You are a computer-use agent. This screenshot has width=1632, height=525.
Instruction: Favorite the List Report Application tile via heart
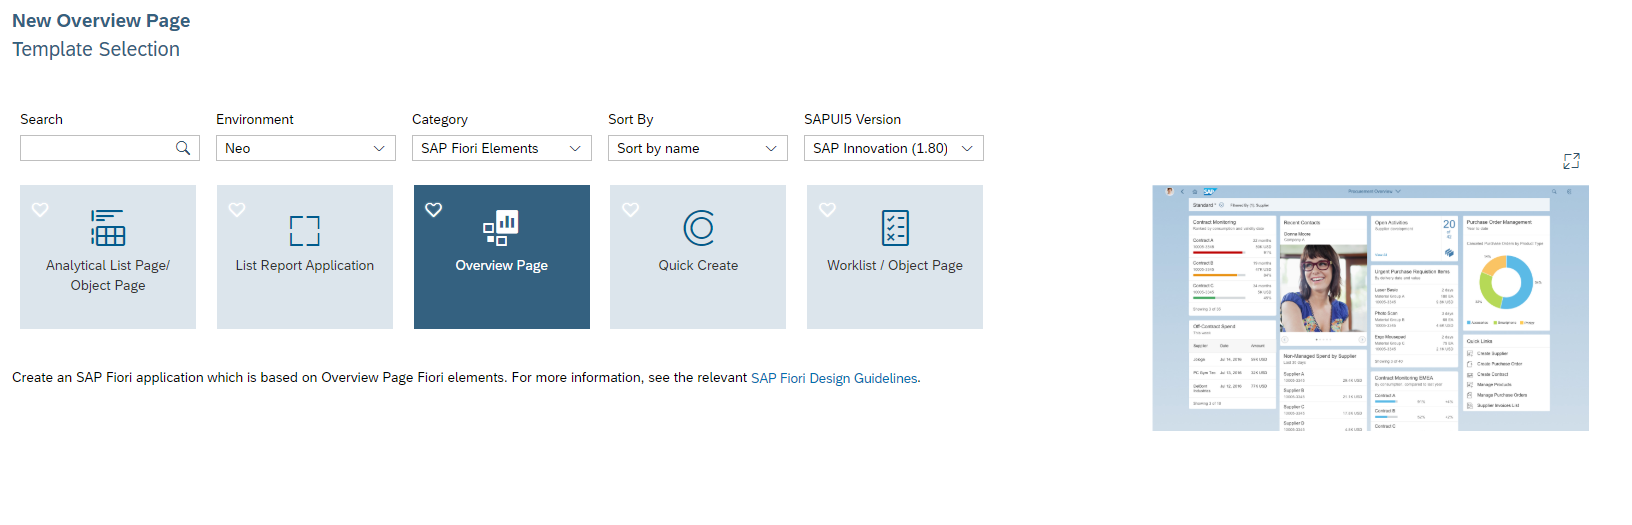(x=237, y=210)
